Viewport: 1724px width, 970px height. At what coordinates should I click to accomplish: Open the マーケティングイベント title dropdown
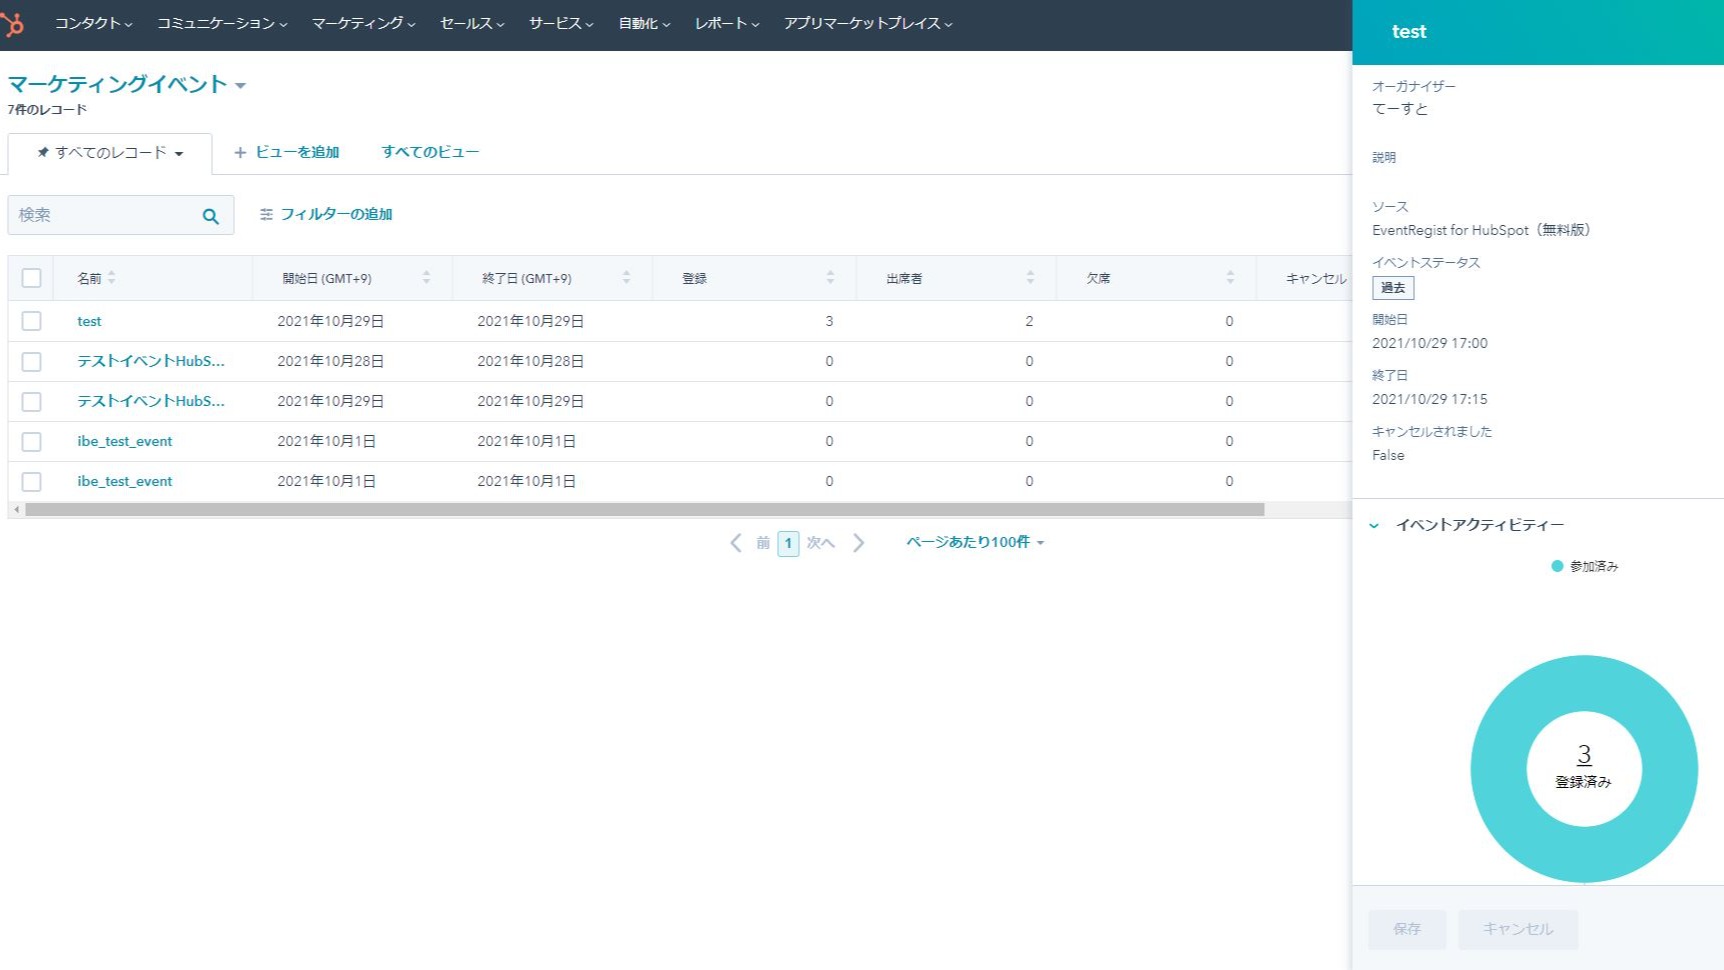pos(240,86)
